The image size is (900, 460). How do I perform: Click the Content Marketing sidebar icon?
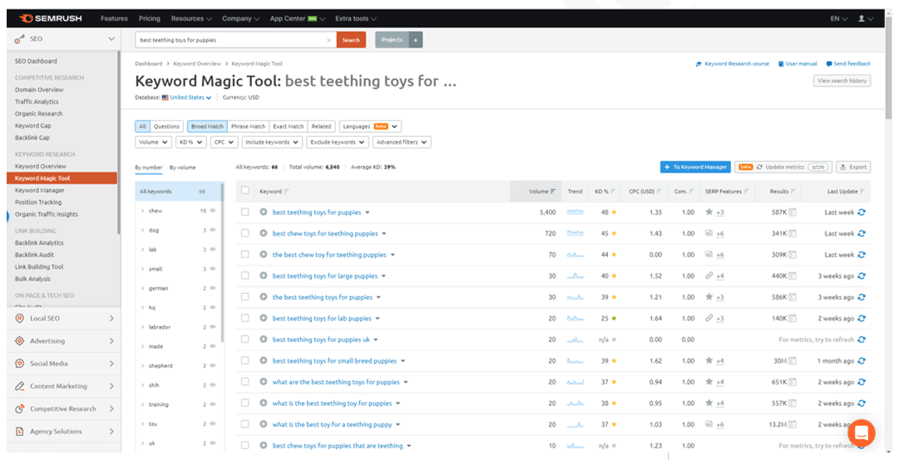pos(20,386)
